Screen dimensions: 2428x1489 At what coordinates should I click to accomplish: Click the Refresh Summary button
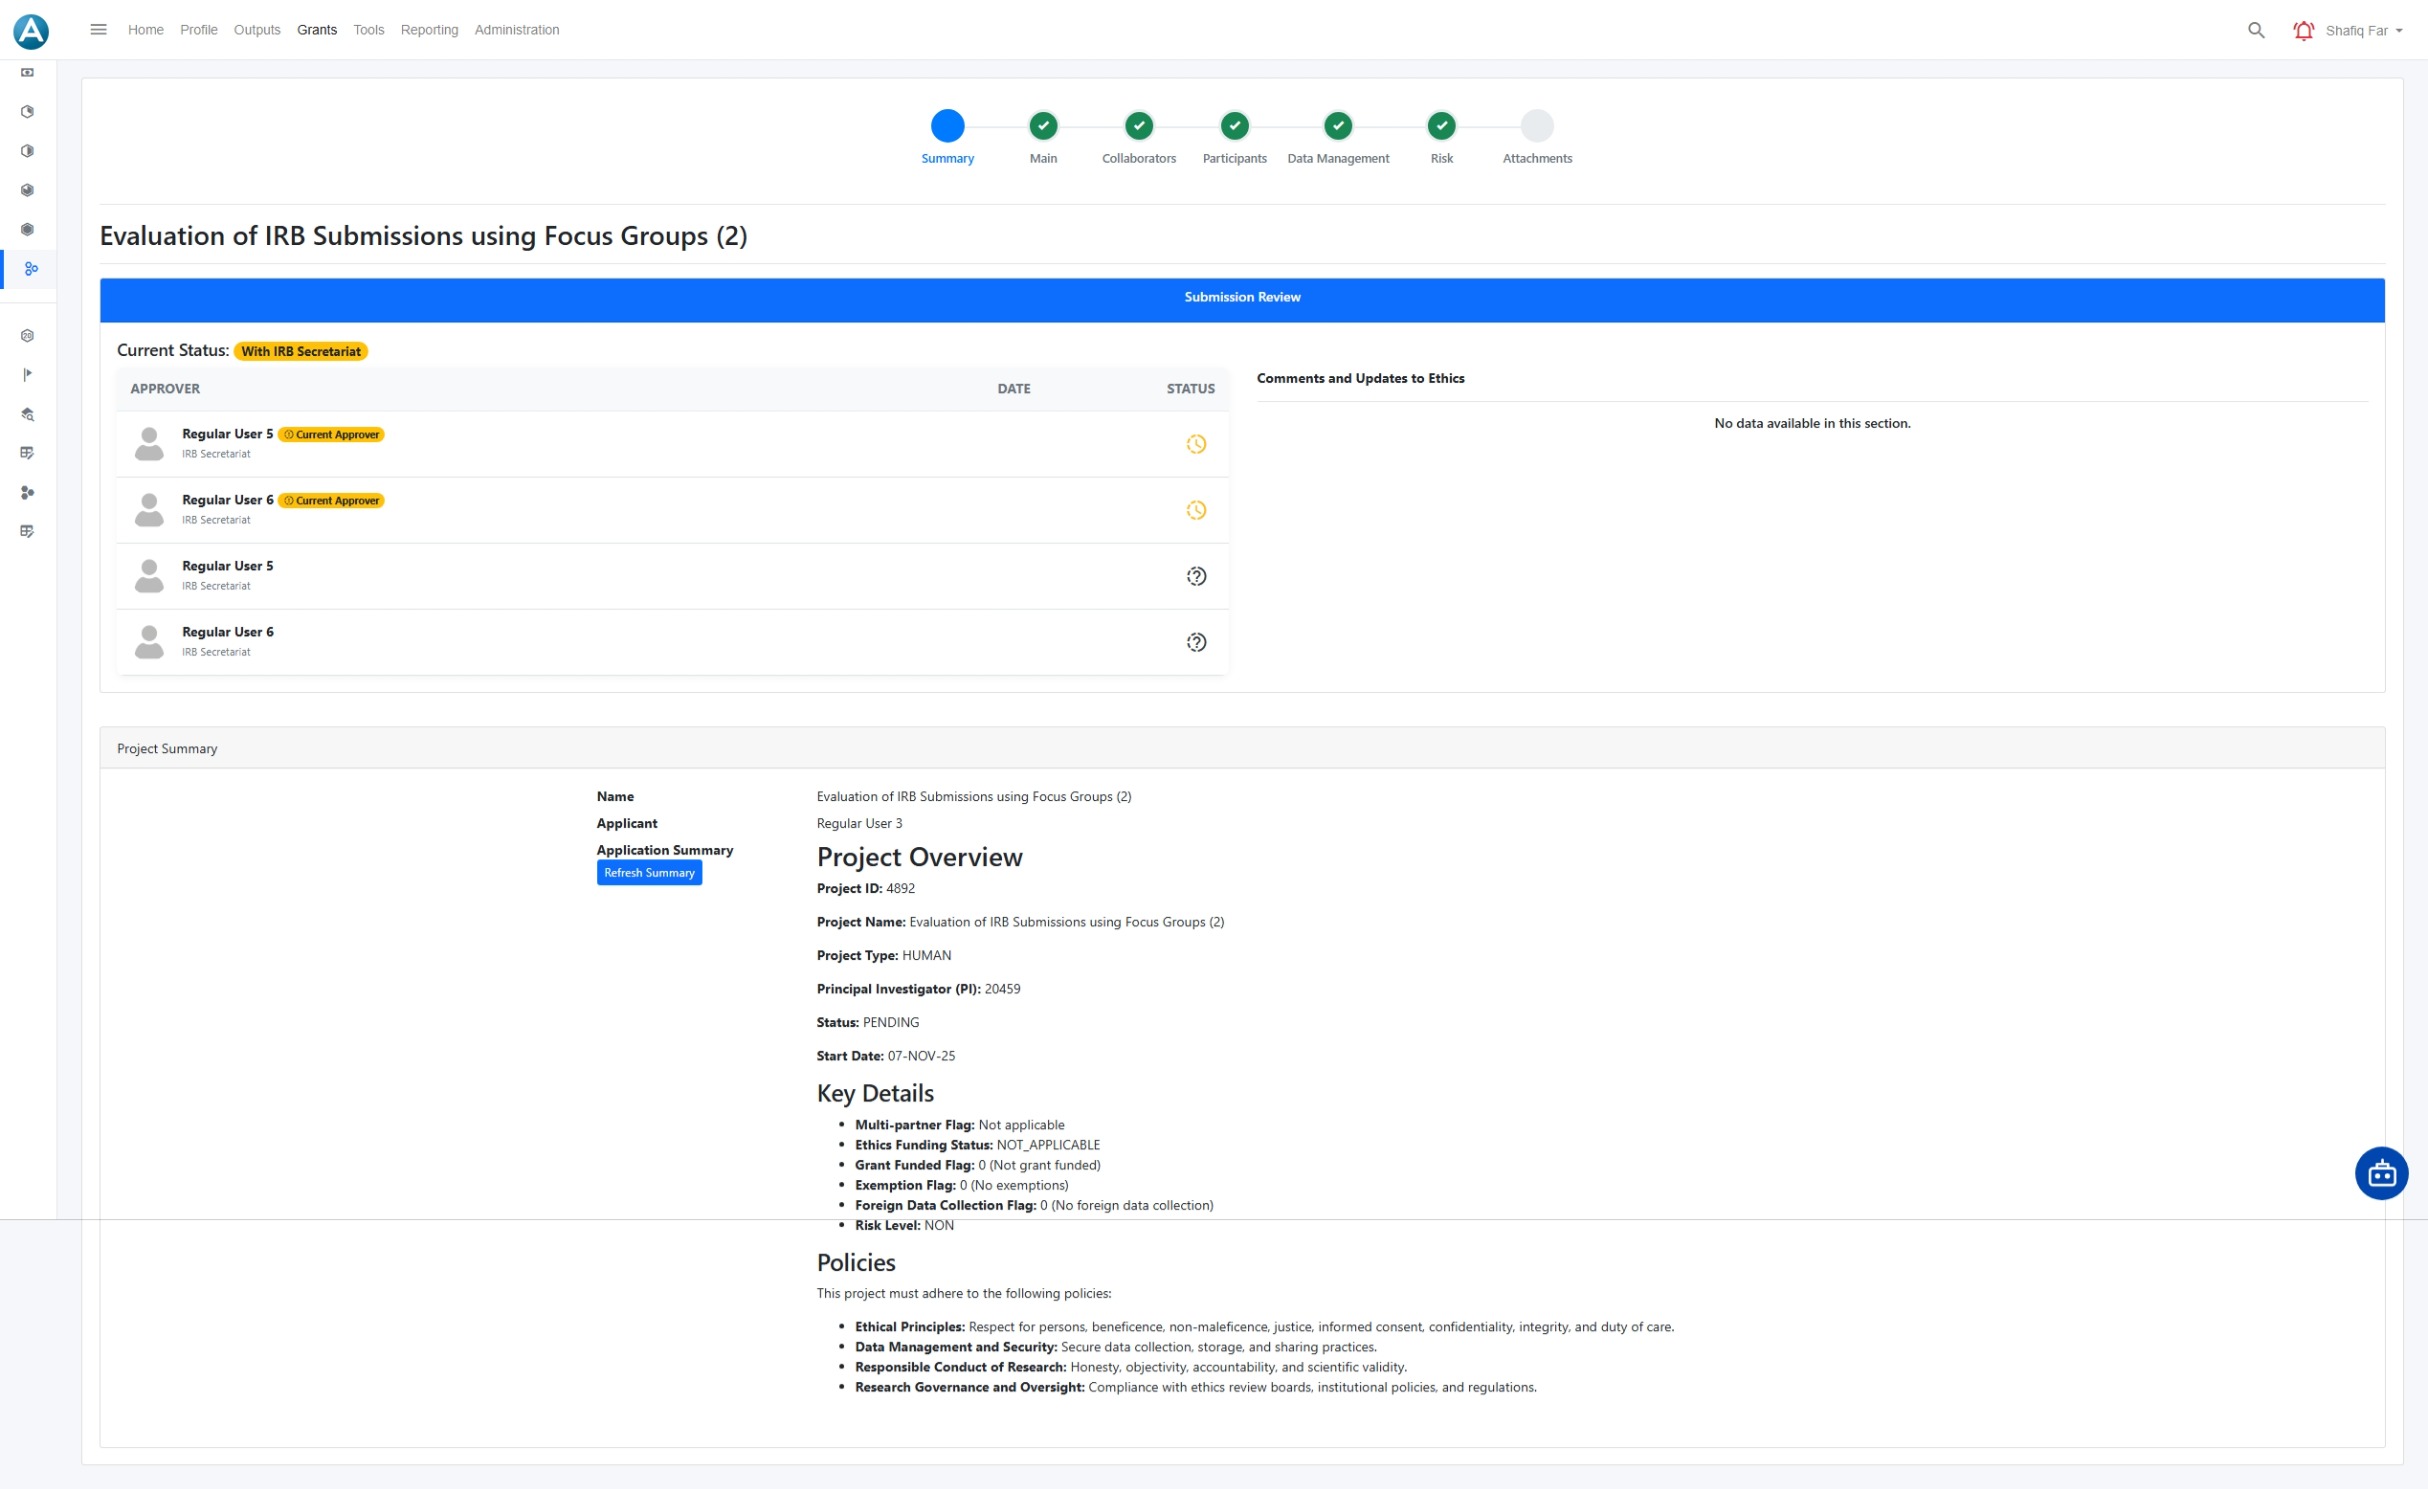point(649,873)
